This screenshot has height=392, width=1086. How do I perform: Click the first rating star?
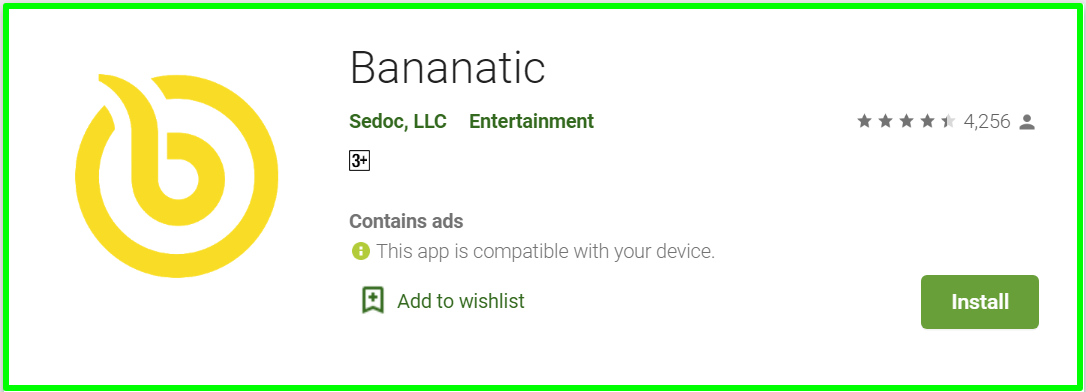[x=864, y=122]
